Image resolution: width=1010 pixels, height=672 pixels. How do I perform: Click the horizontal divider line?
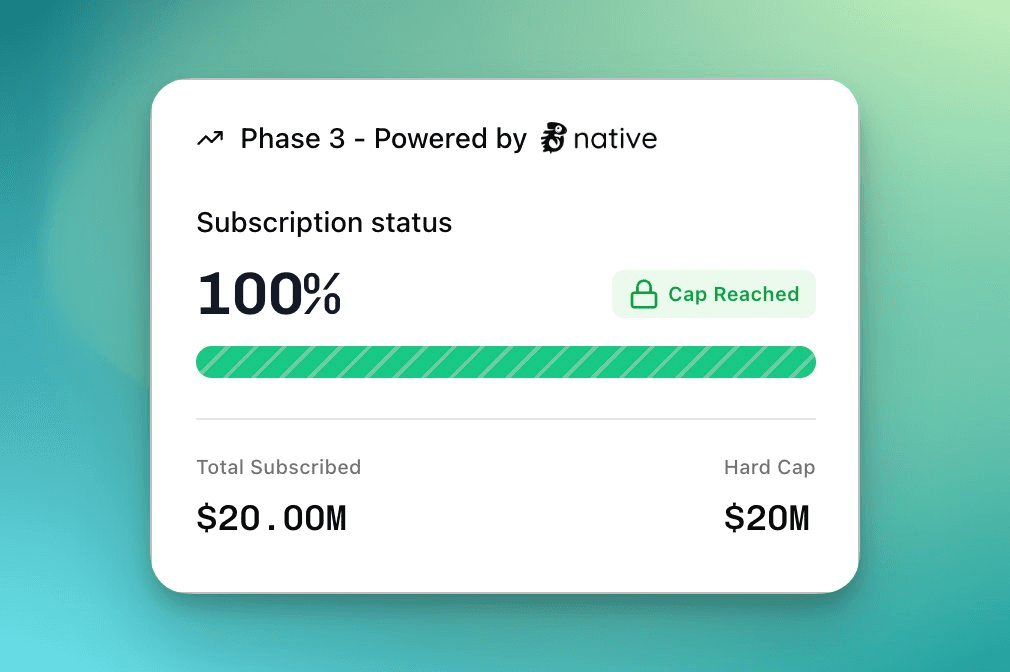(506, 419)
